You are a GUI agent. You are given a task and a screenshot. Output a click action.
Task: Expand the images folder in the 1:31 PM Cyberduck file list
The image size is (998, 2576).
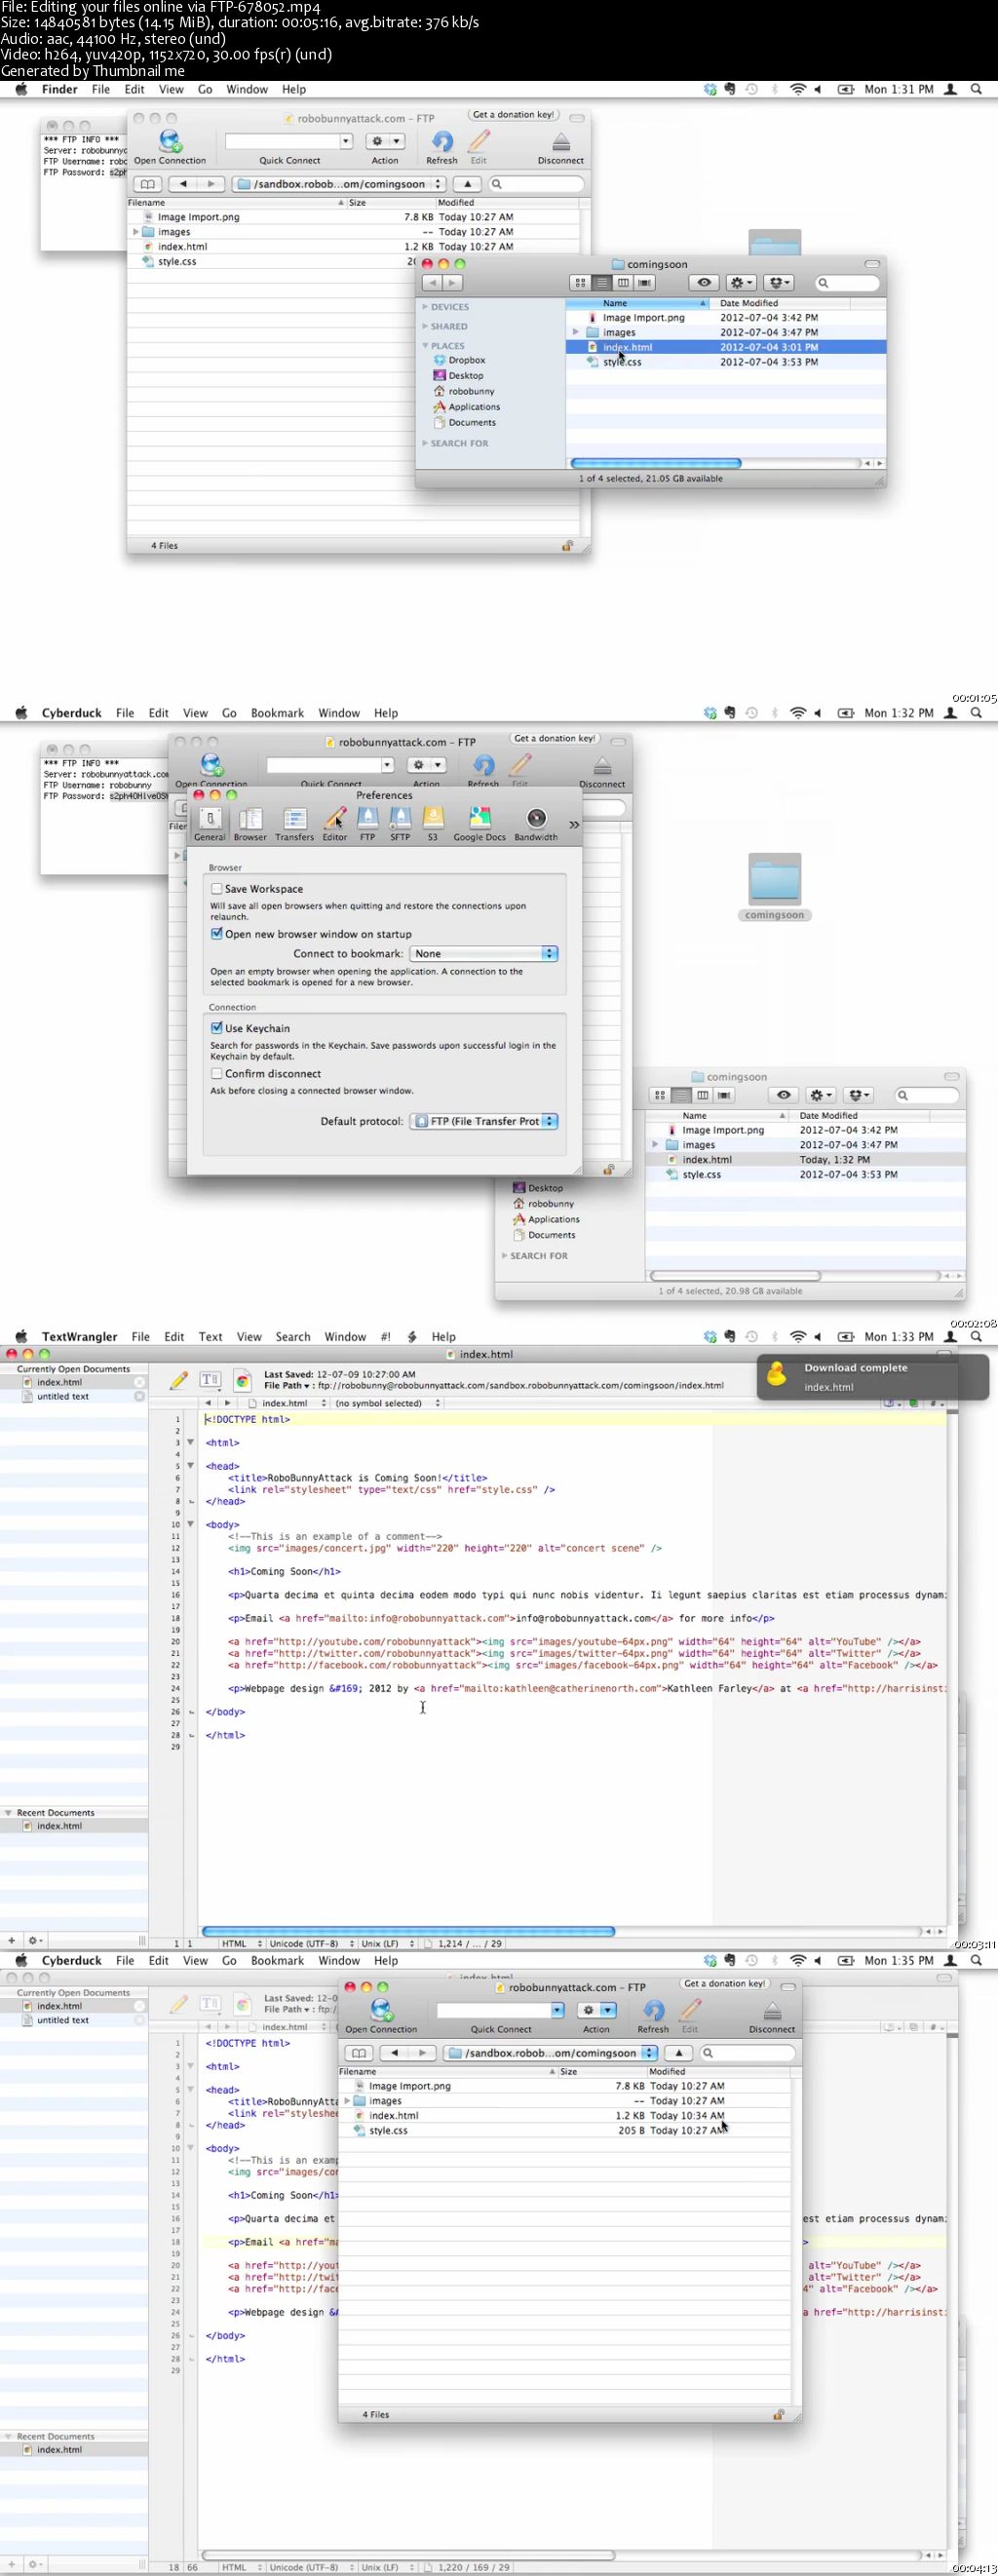click(x=136, y=232)
